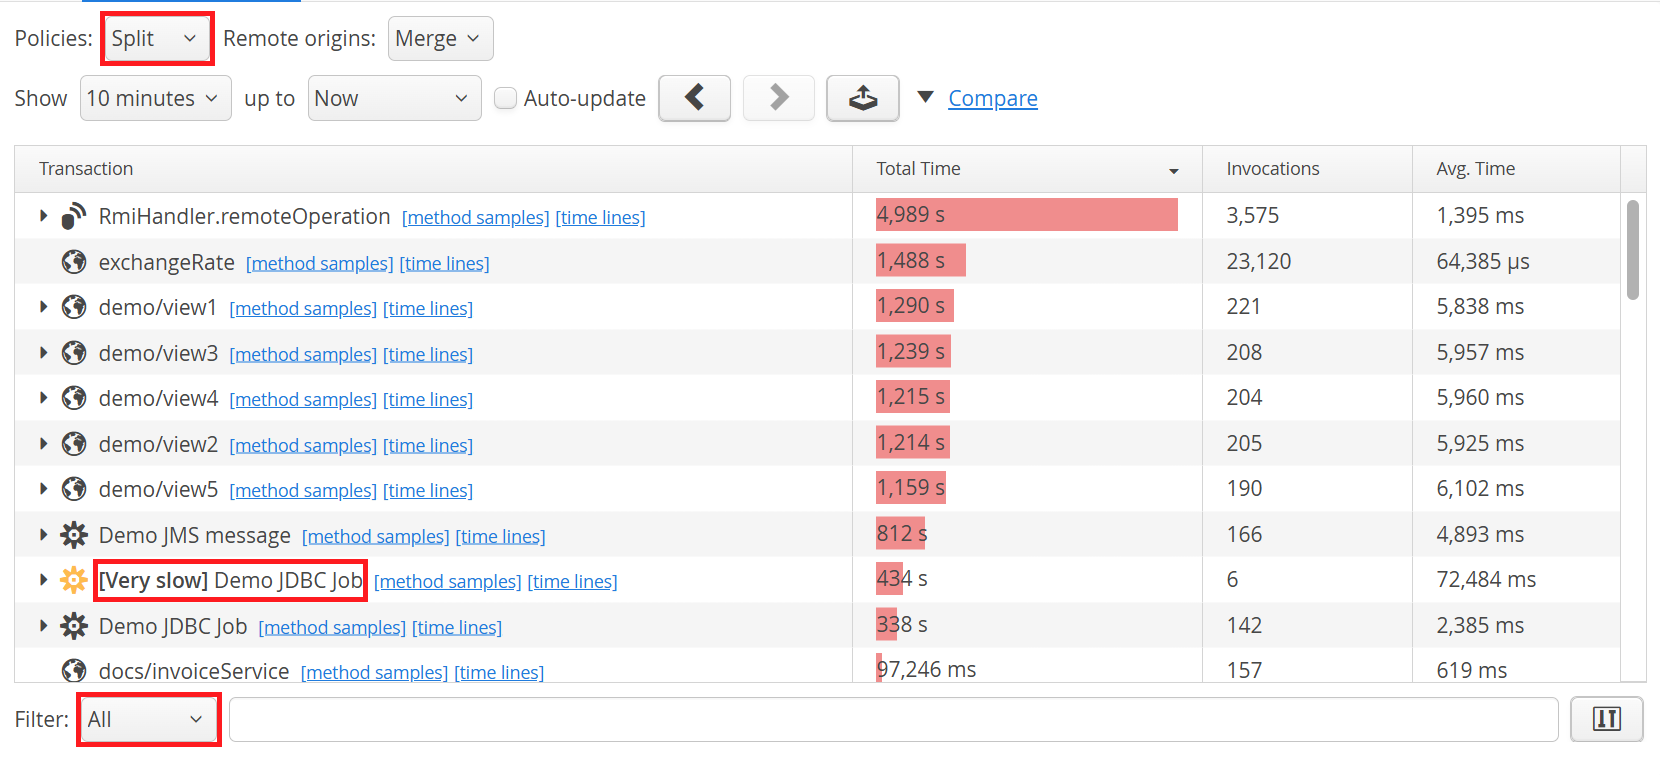1660x775 pixels.
Task: Click the back arrow navigation button
Action: [694, 98]
